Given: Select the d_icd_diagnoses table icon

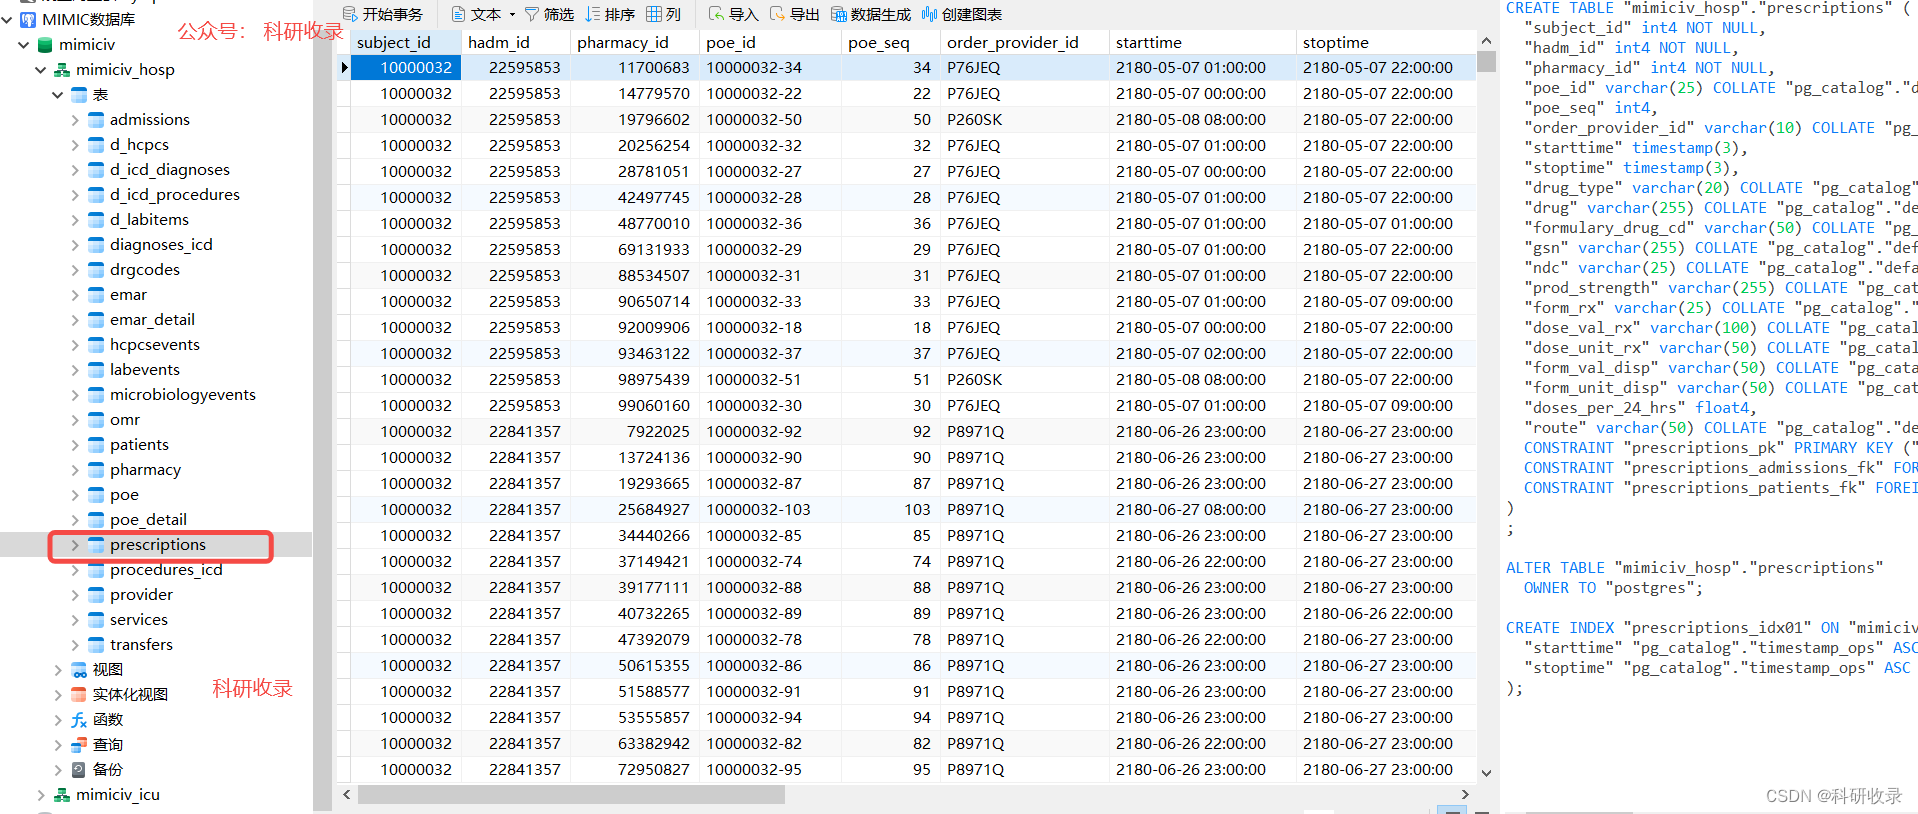Looking at the screenshot, I should (x=96, y=170).
